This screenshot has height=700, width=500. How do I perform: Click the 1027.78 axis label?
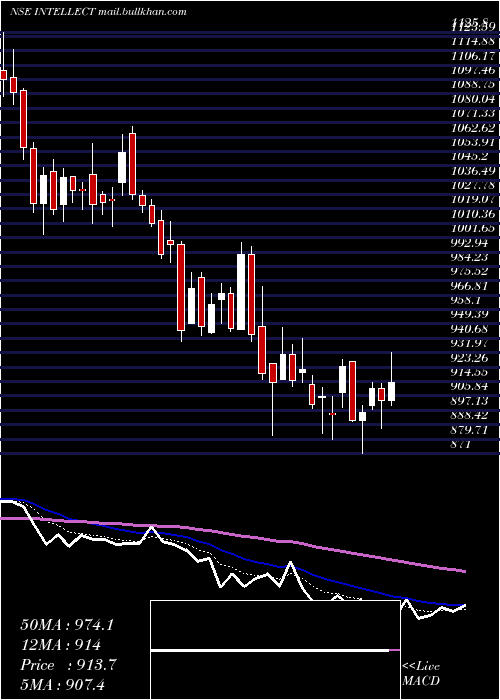[473, 185]
